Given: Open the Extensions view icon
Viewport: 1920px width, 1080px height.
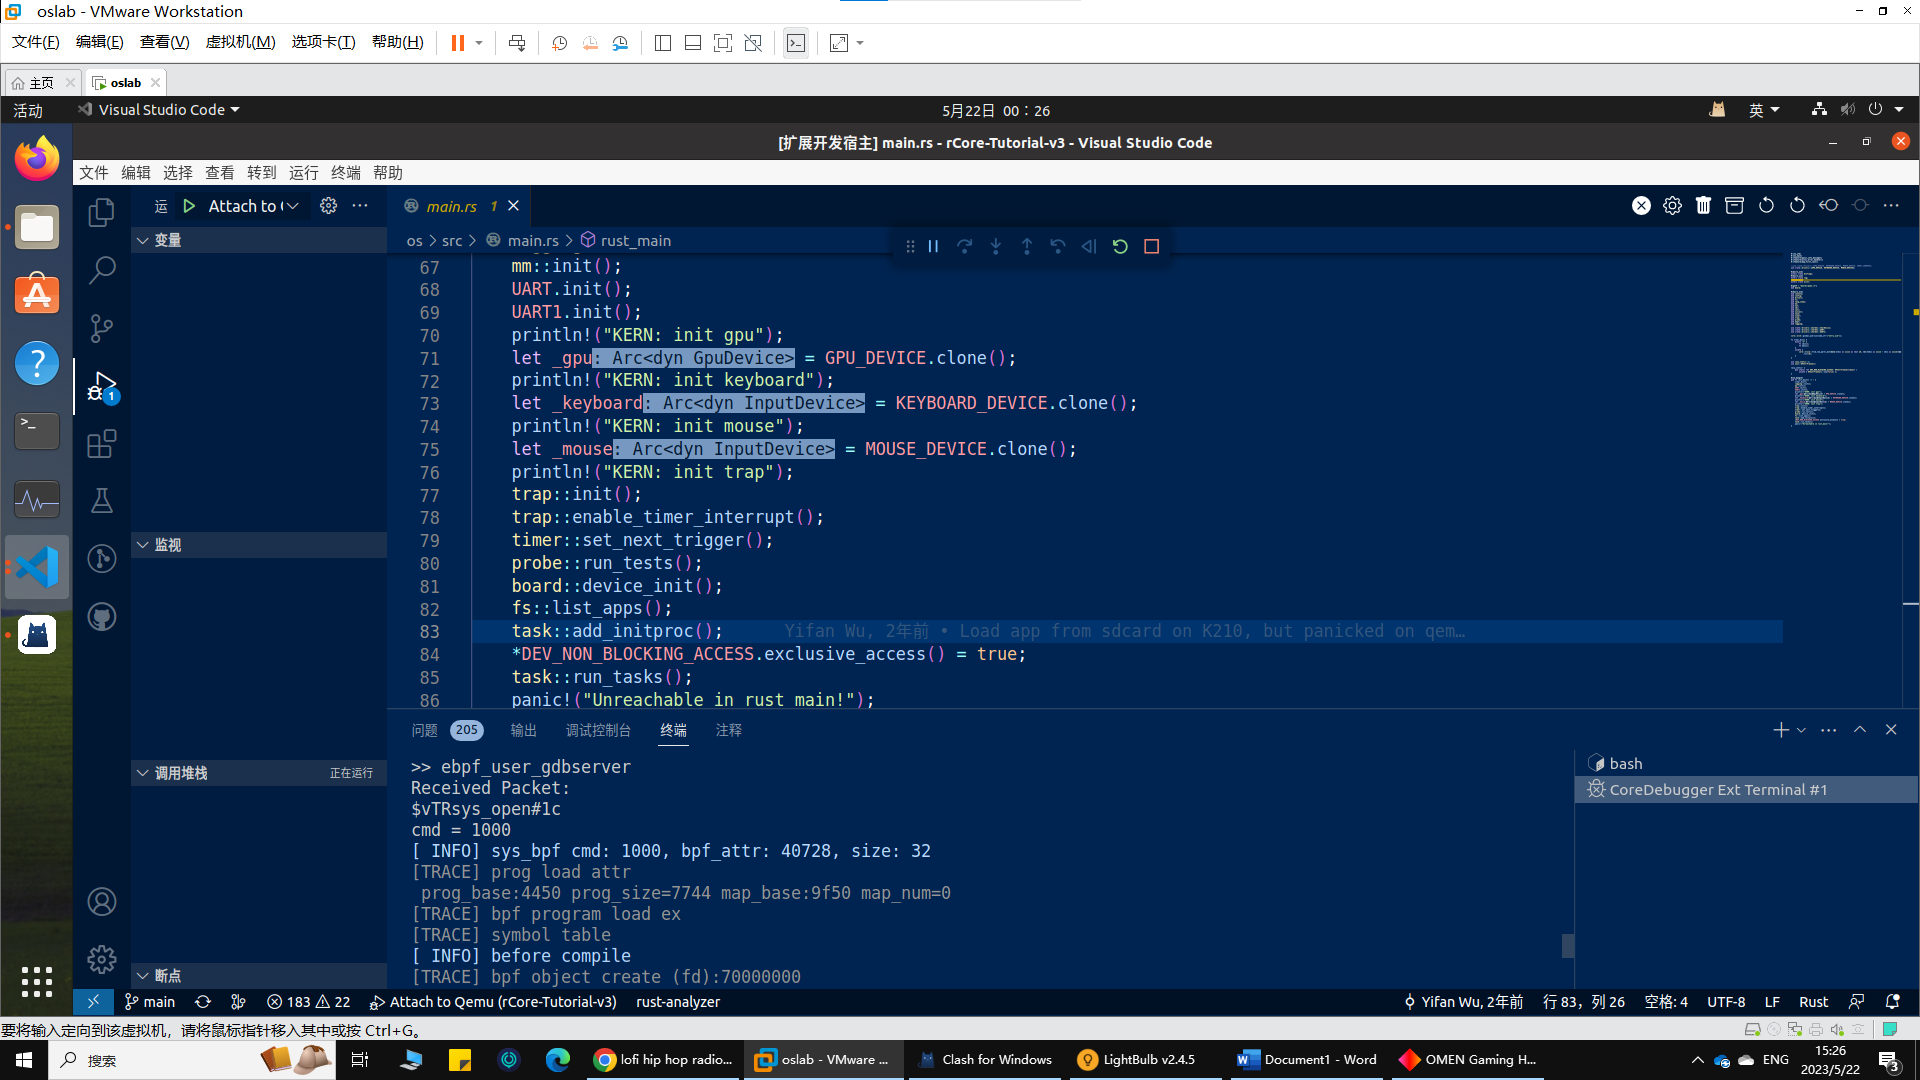Looking at the screenshot, I should coord(101,443).
